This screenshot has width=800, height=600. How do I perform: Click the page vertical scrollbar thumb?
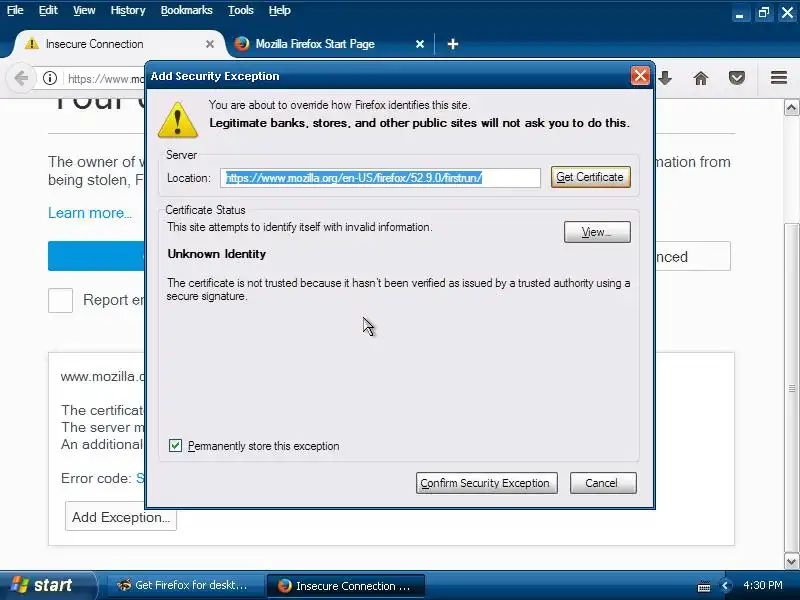[791, 388]
